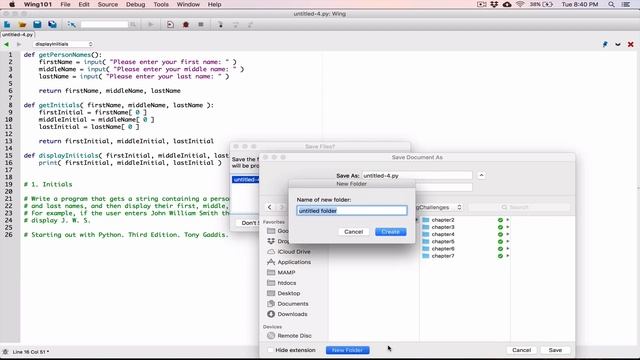The height and width of the screenshot is (360, 640).
Task: Click the step-over debug icon
Action: click(236, 24)
